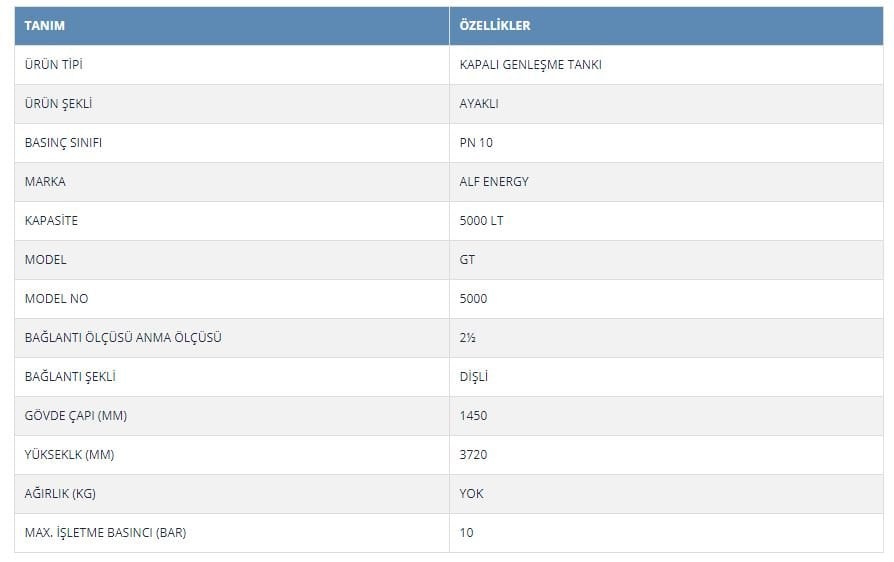Image resolution: width=894 pixels, height=562 pixels.
Task: Click the PN 10 pressure class value
Action: click(x=476, y=143)
